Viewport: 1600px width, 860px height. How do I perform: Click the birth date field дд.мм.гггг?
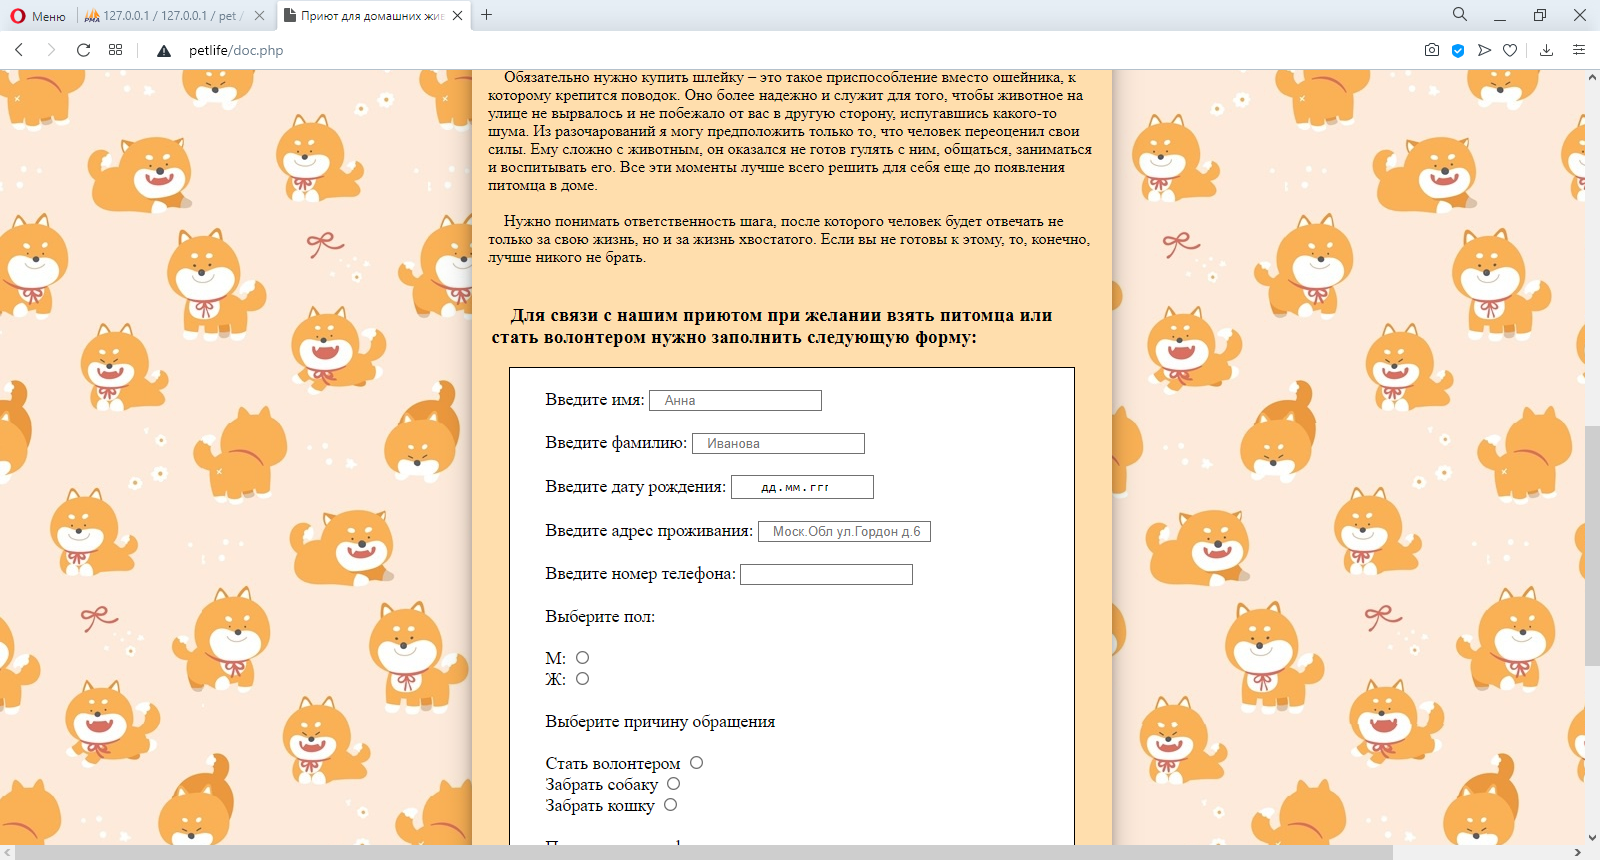click(802, 487)
